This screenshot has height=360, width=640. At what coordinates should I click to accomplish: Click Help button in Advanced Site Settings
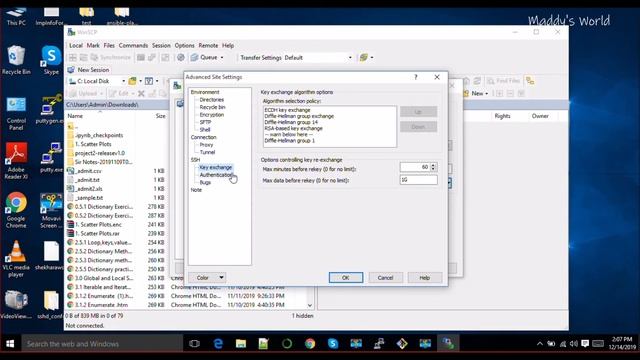tap(424, 278)
